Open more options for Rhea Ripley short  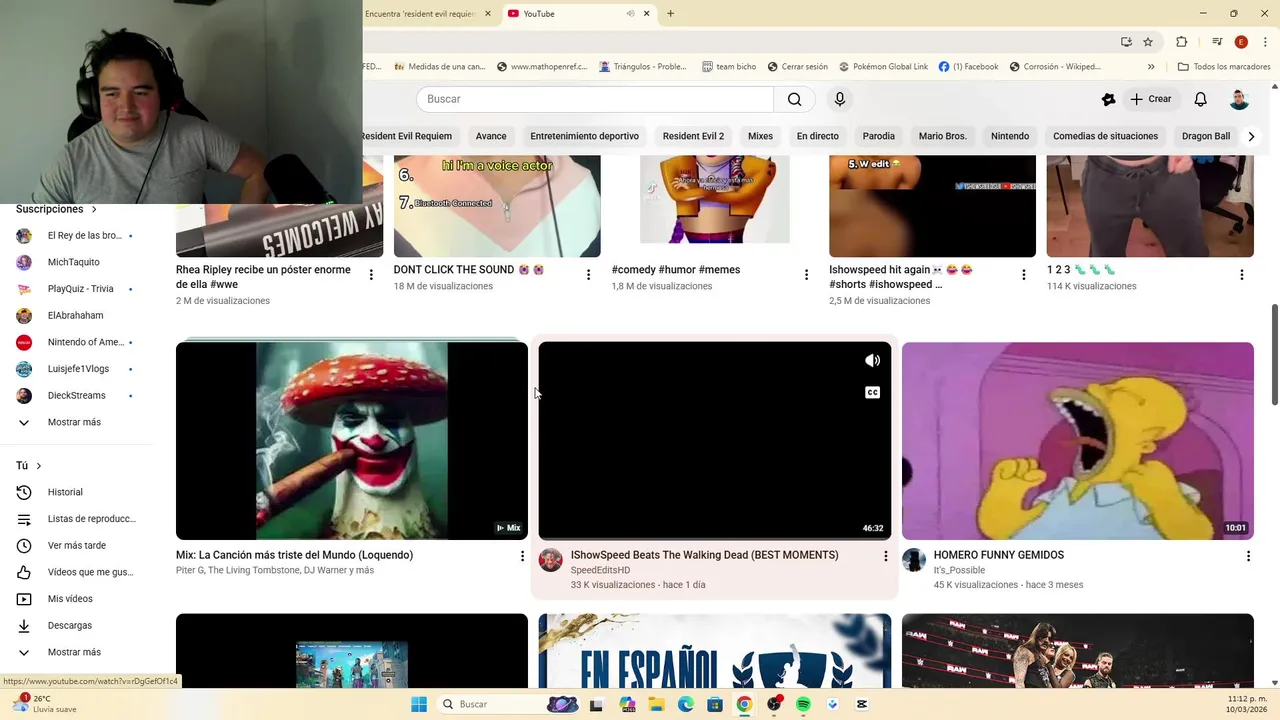(x=371, y=275)
